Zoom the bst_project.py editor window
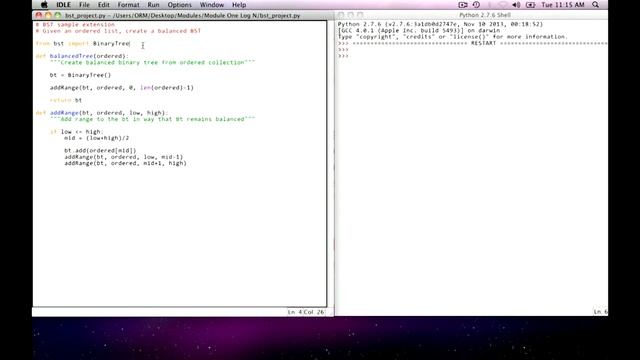This screenshot has width=640, height=360. click(58, 16)
